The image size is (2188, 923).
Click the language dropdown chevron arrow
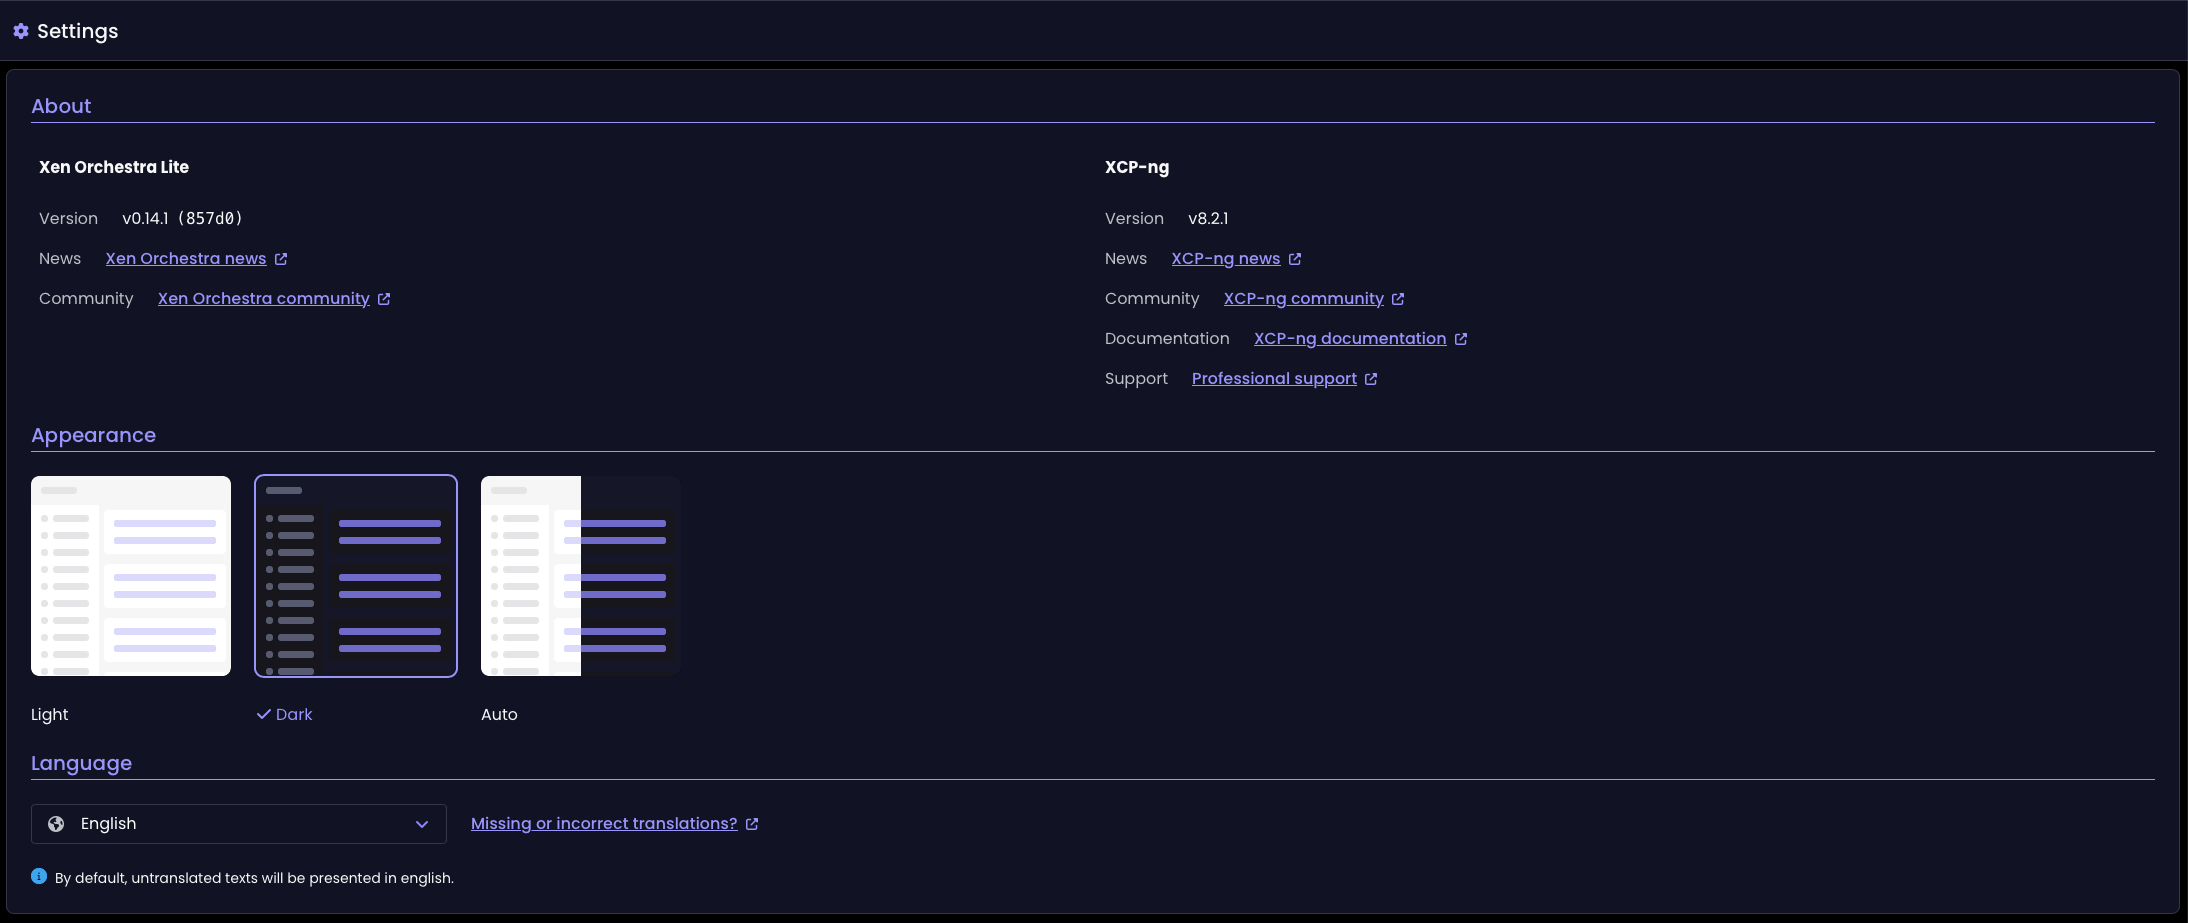(x=422, y=824)
